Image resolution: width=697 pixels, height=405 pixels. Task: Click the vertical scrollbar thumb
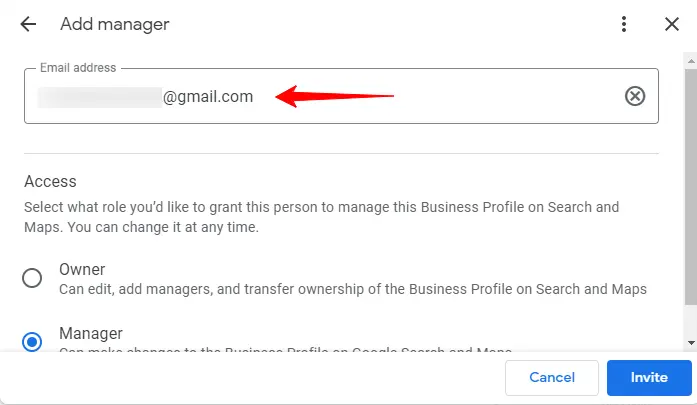pyautogui.click(x=690, y=180)
